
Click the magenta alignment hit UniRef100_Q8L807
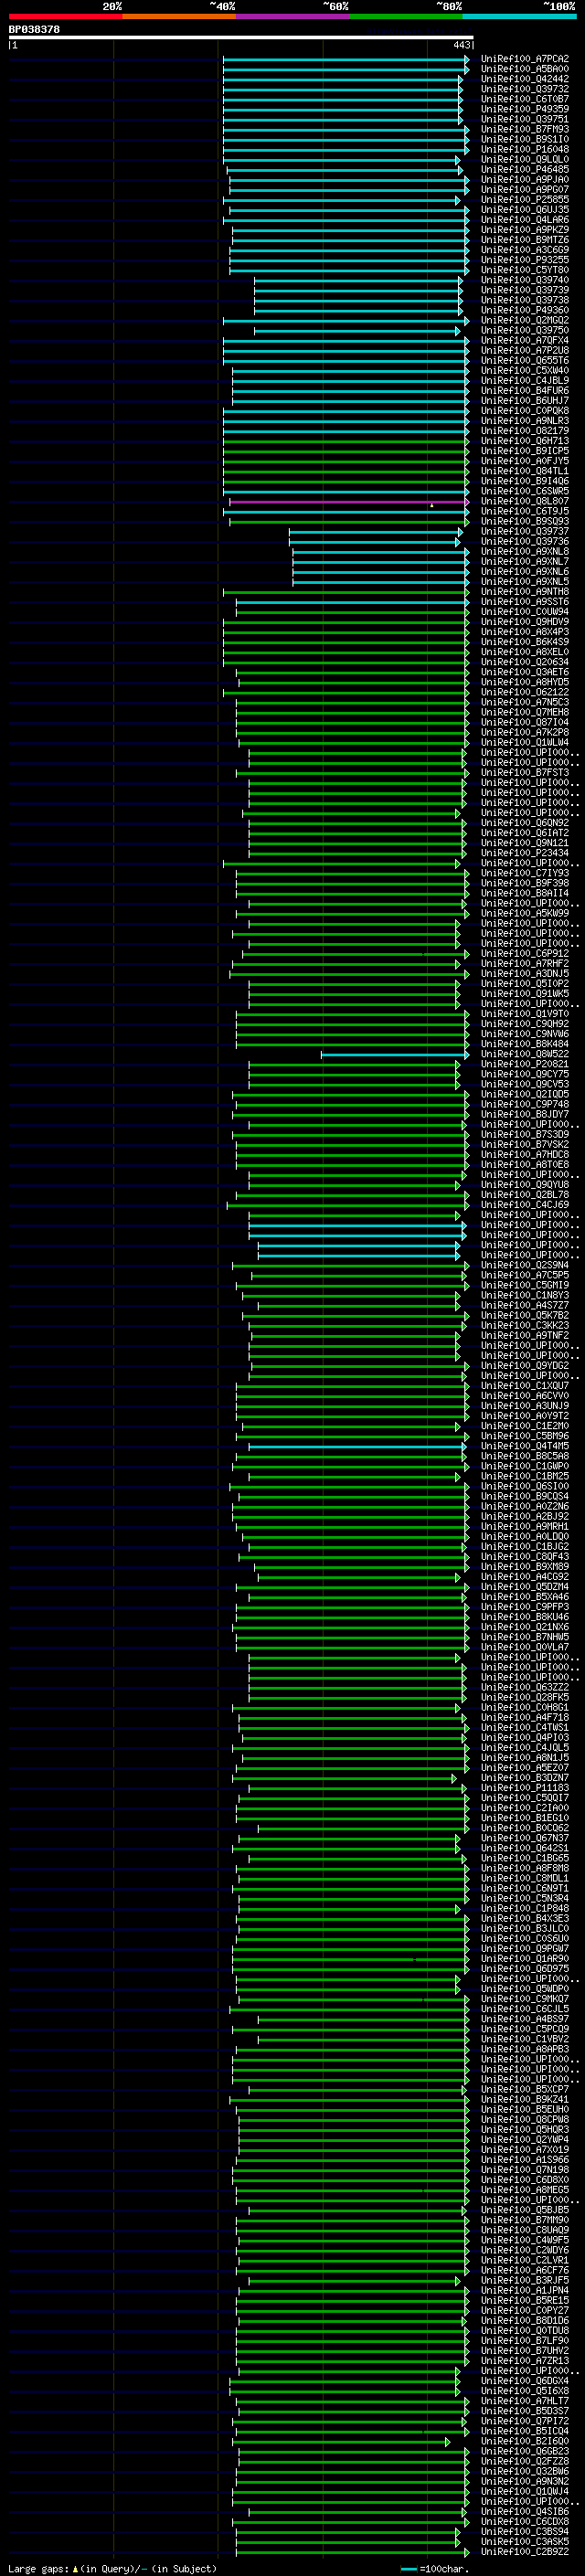(525, 502)
